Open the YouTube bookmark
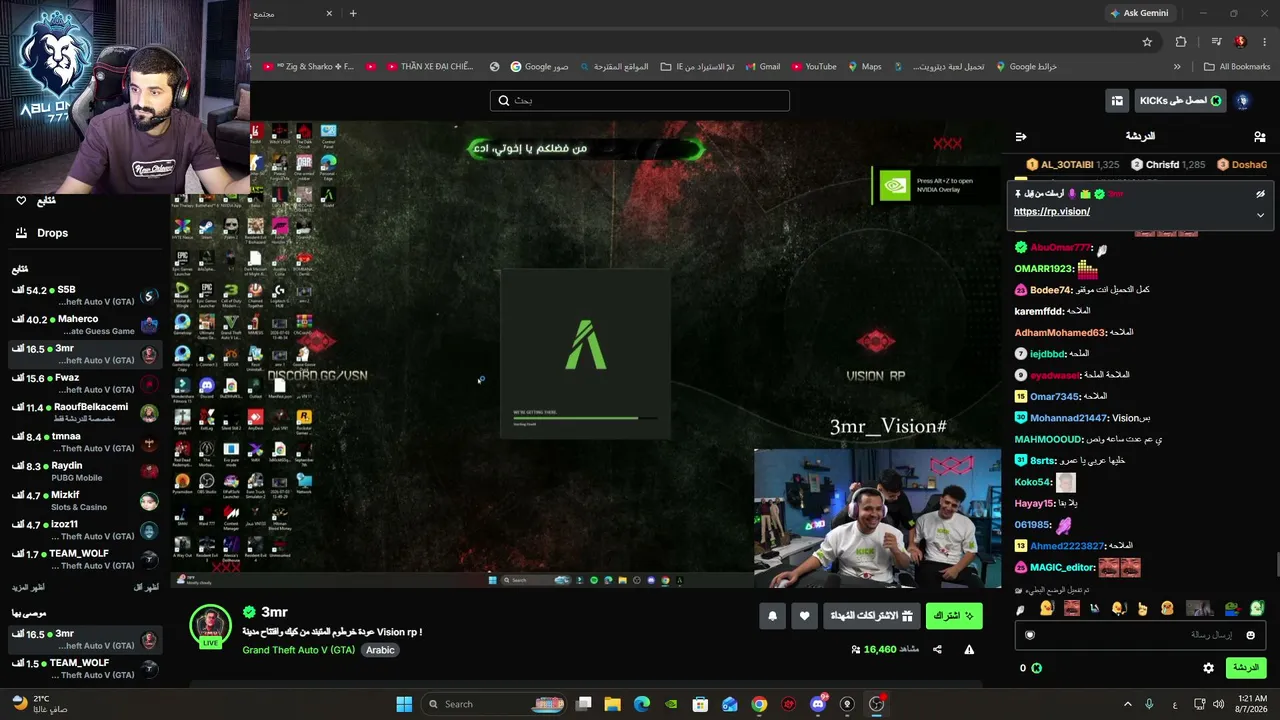 (x=813, y=67)
